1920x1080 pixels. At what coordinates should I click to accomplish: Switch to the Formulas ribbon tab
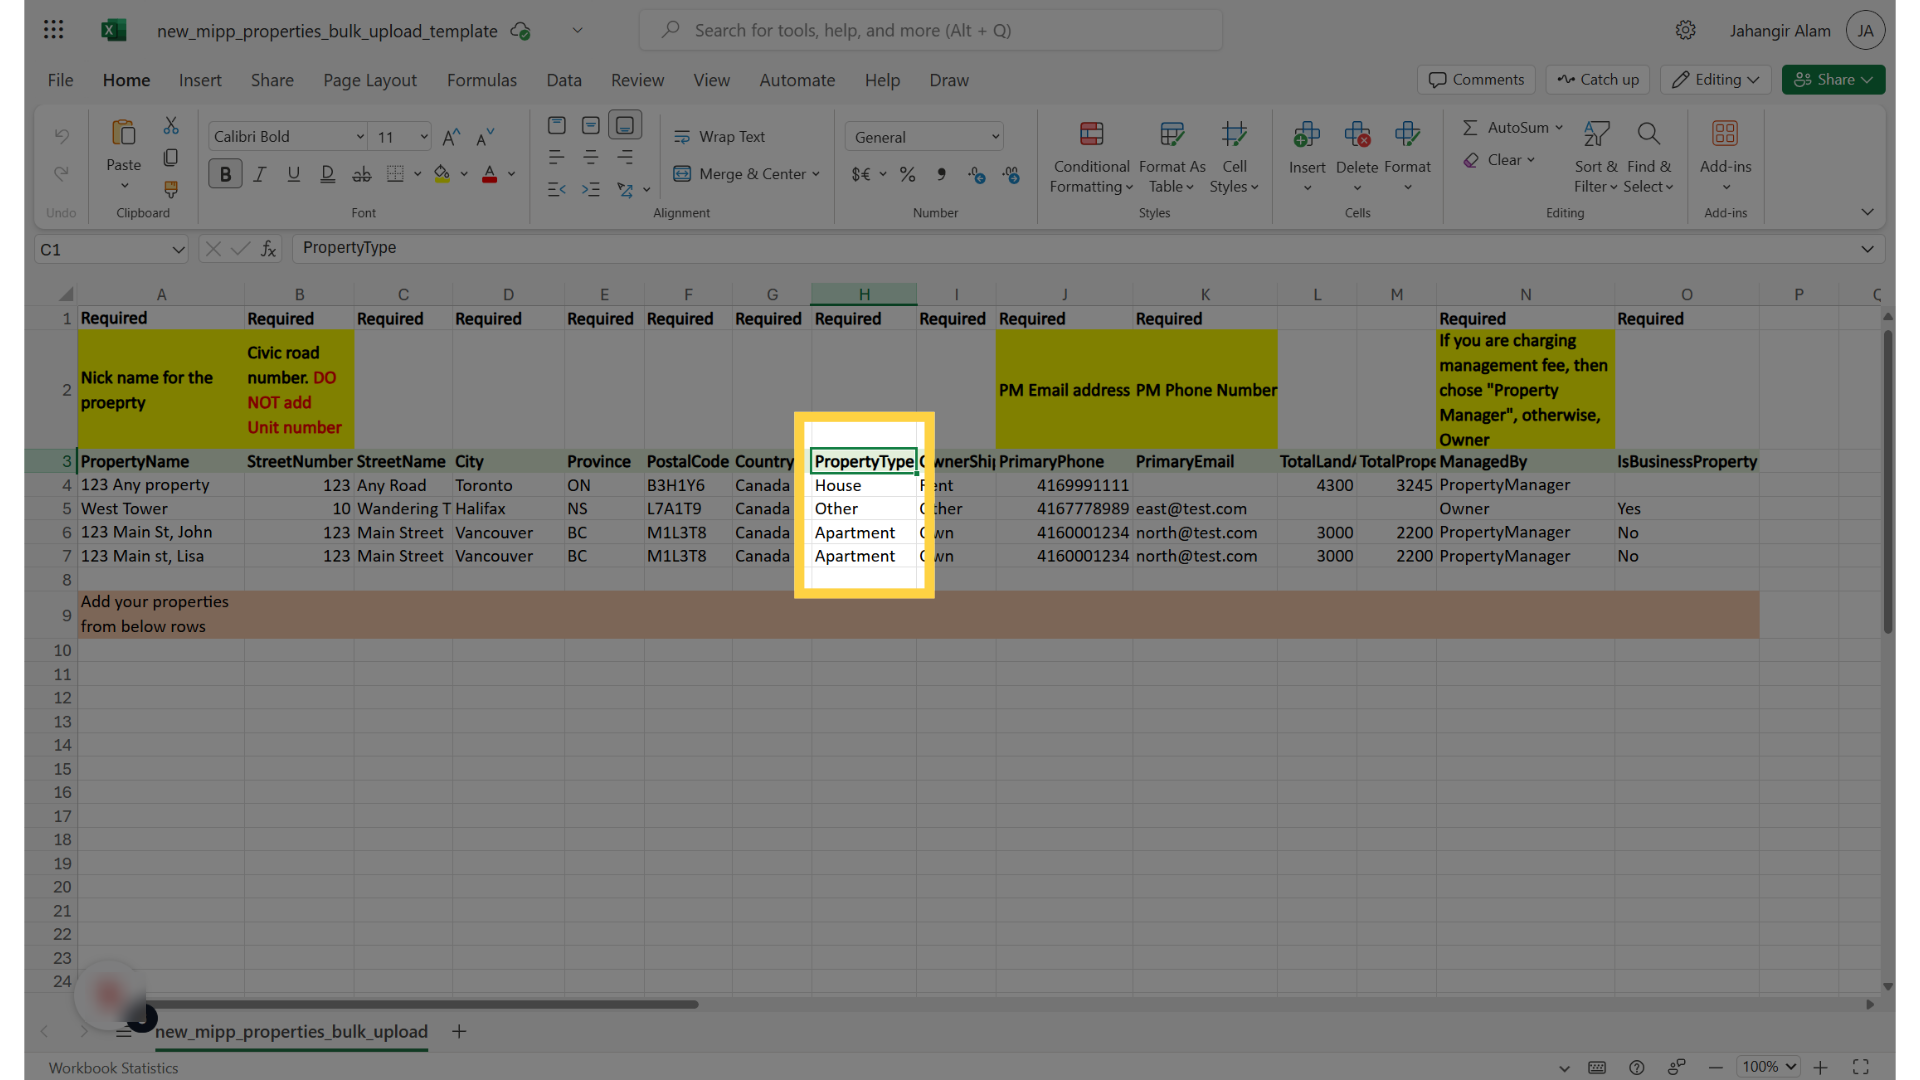pos(482,80)
